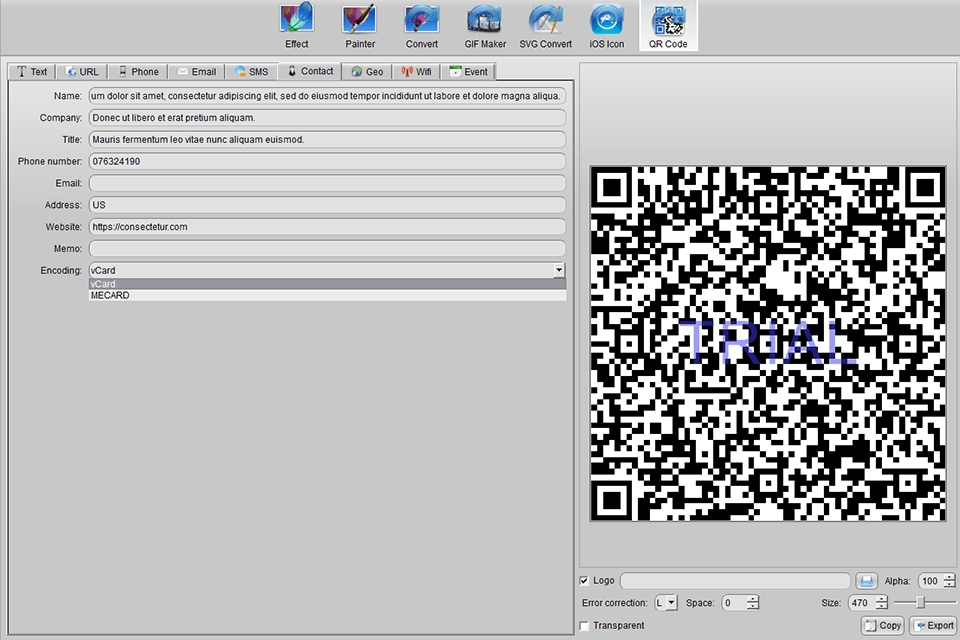Open the Error correction dropdown
This screenshot has width=960, height=640.
click(x=666, y=602)
